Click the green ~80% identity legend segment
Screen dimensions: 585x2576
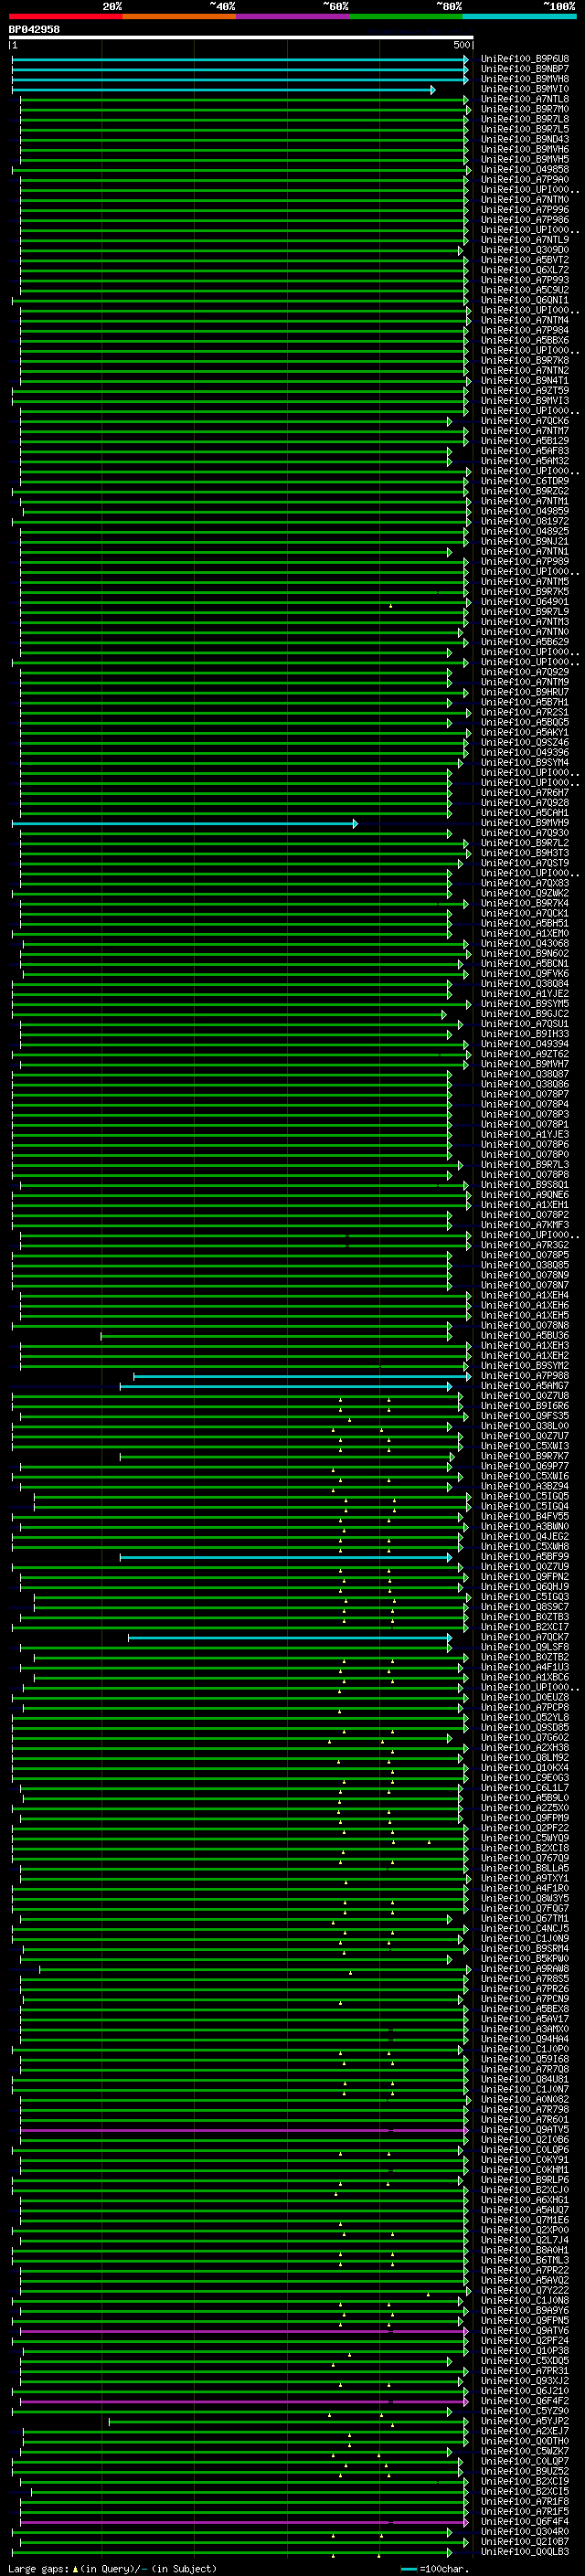[406, 16]
